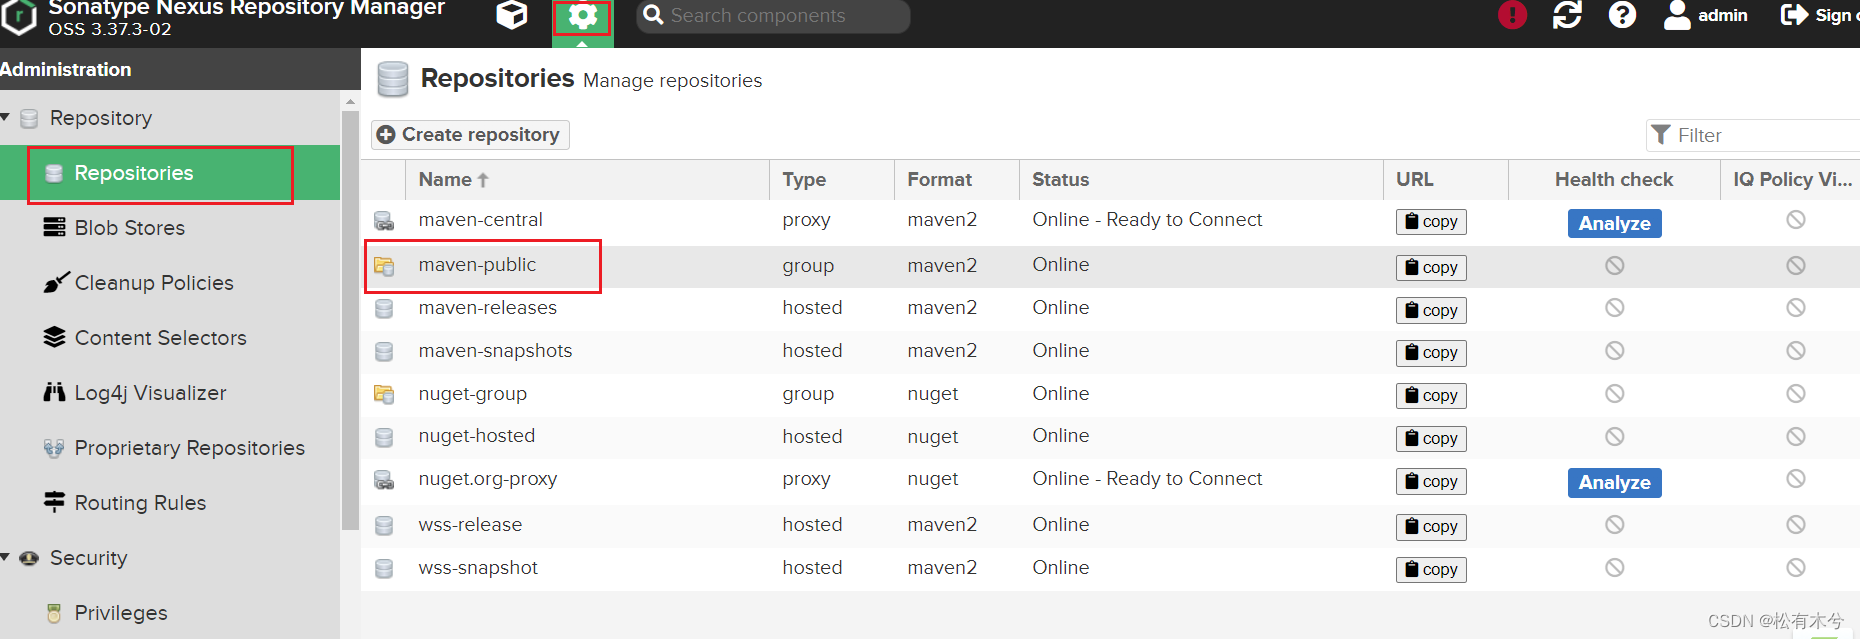The height and width of the screenshot is (639, 1860).
Task: Analyze health of nuget.org-proxy repository
Action: [1614, 483]
